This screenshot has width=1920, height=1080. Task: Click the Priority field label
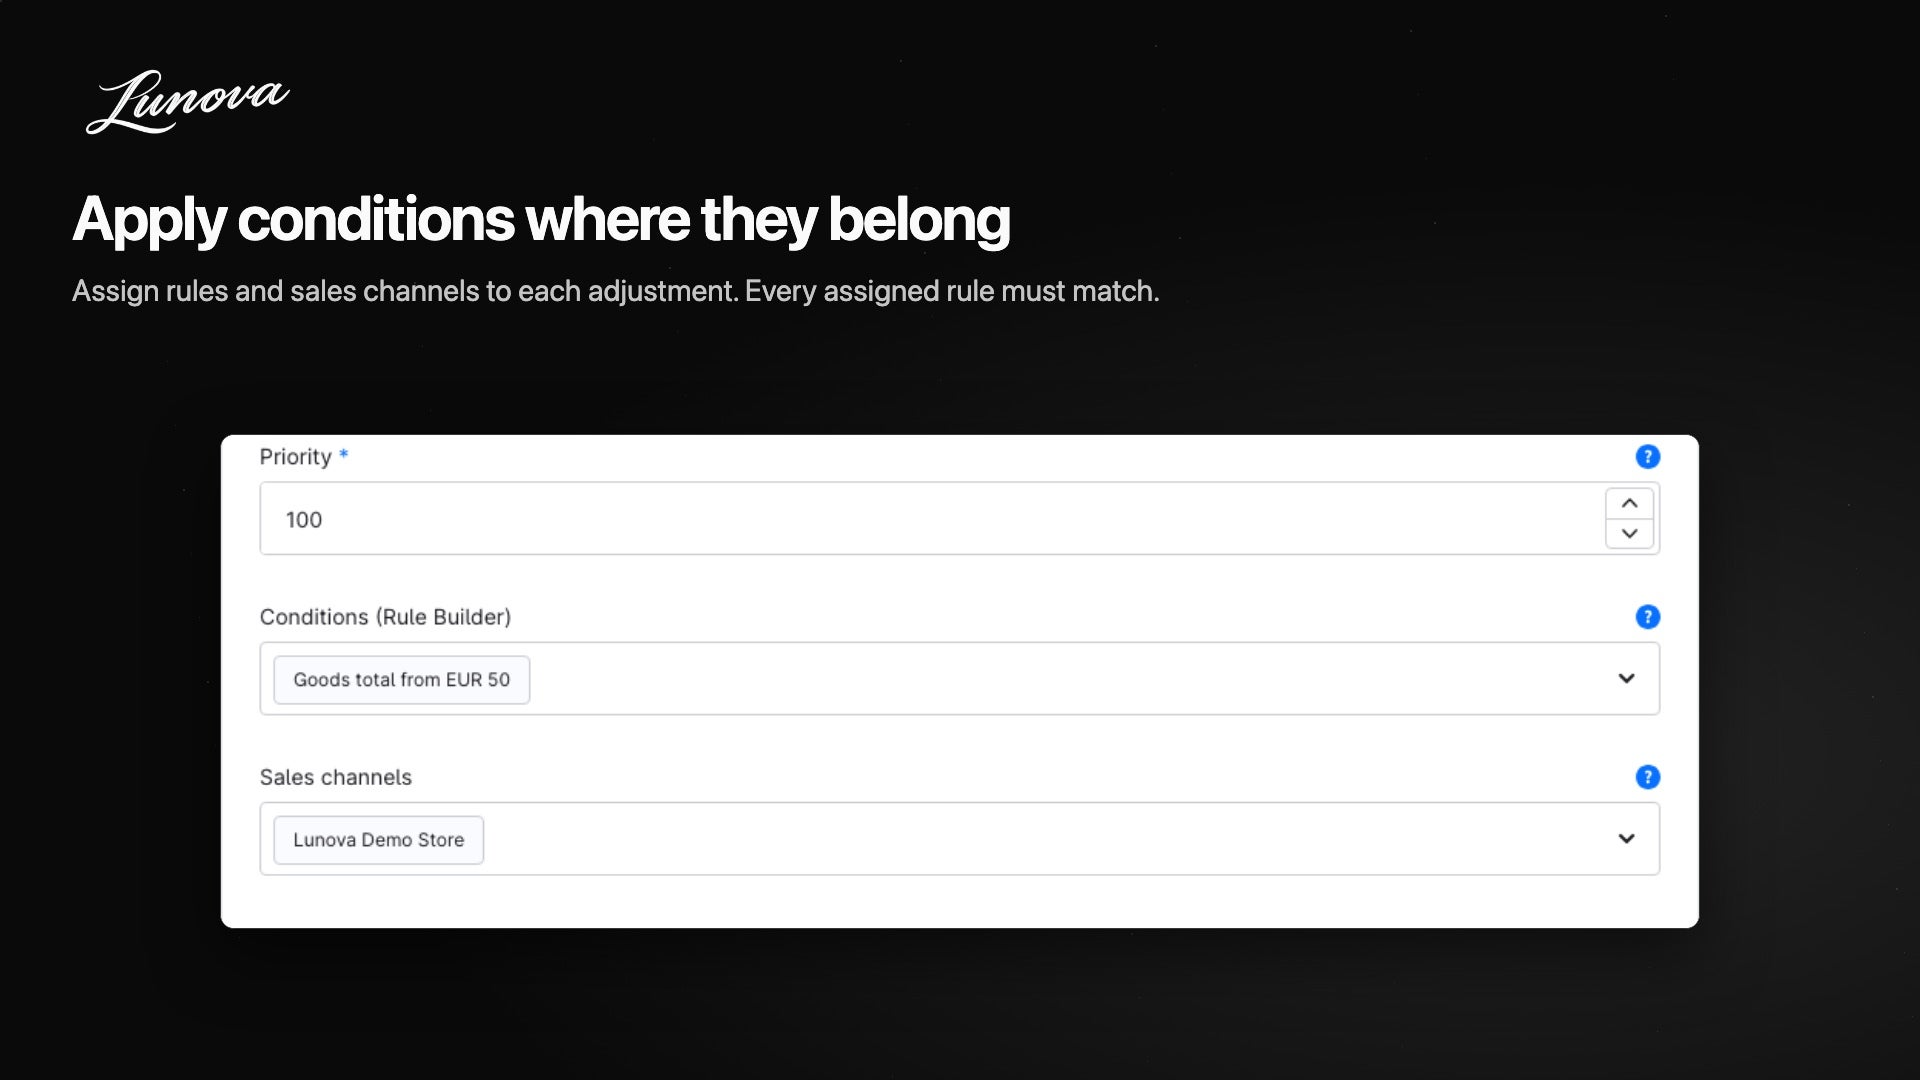(295, 457)
